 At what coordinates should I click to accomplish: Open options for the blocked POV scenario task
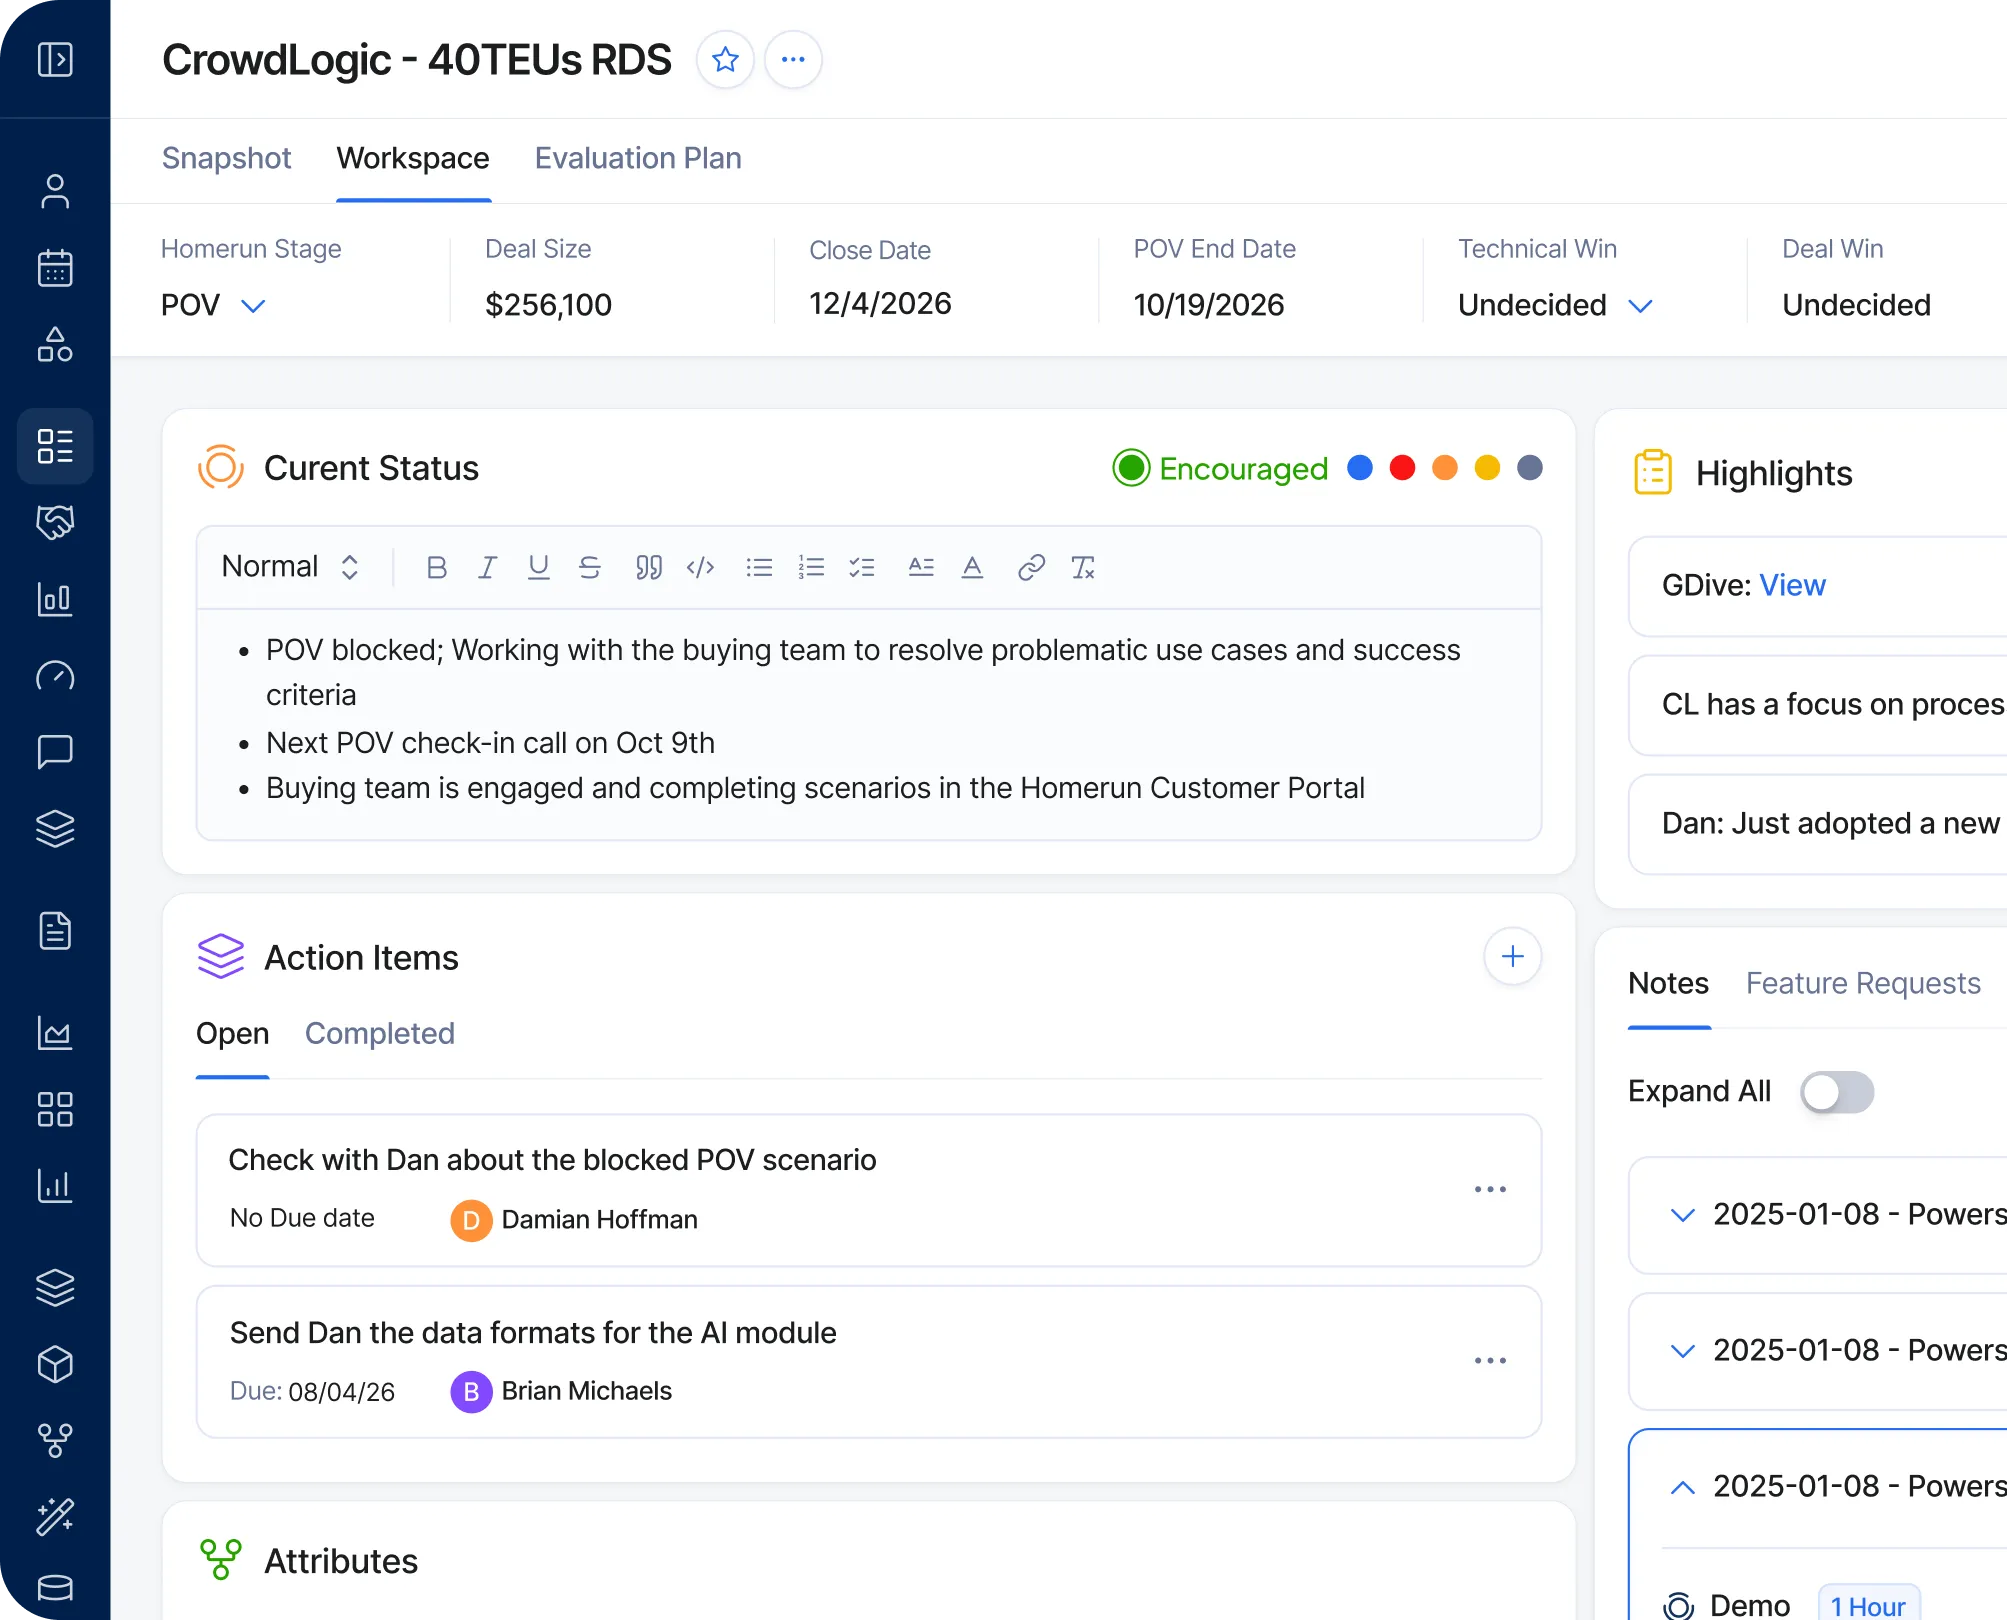click(x=1490, y=1189)
